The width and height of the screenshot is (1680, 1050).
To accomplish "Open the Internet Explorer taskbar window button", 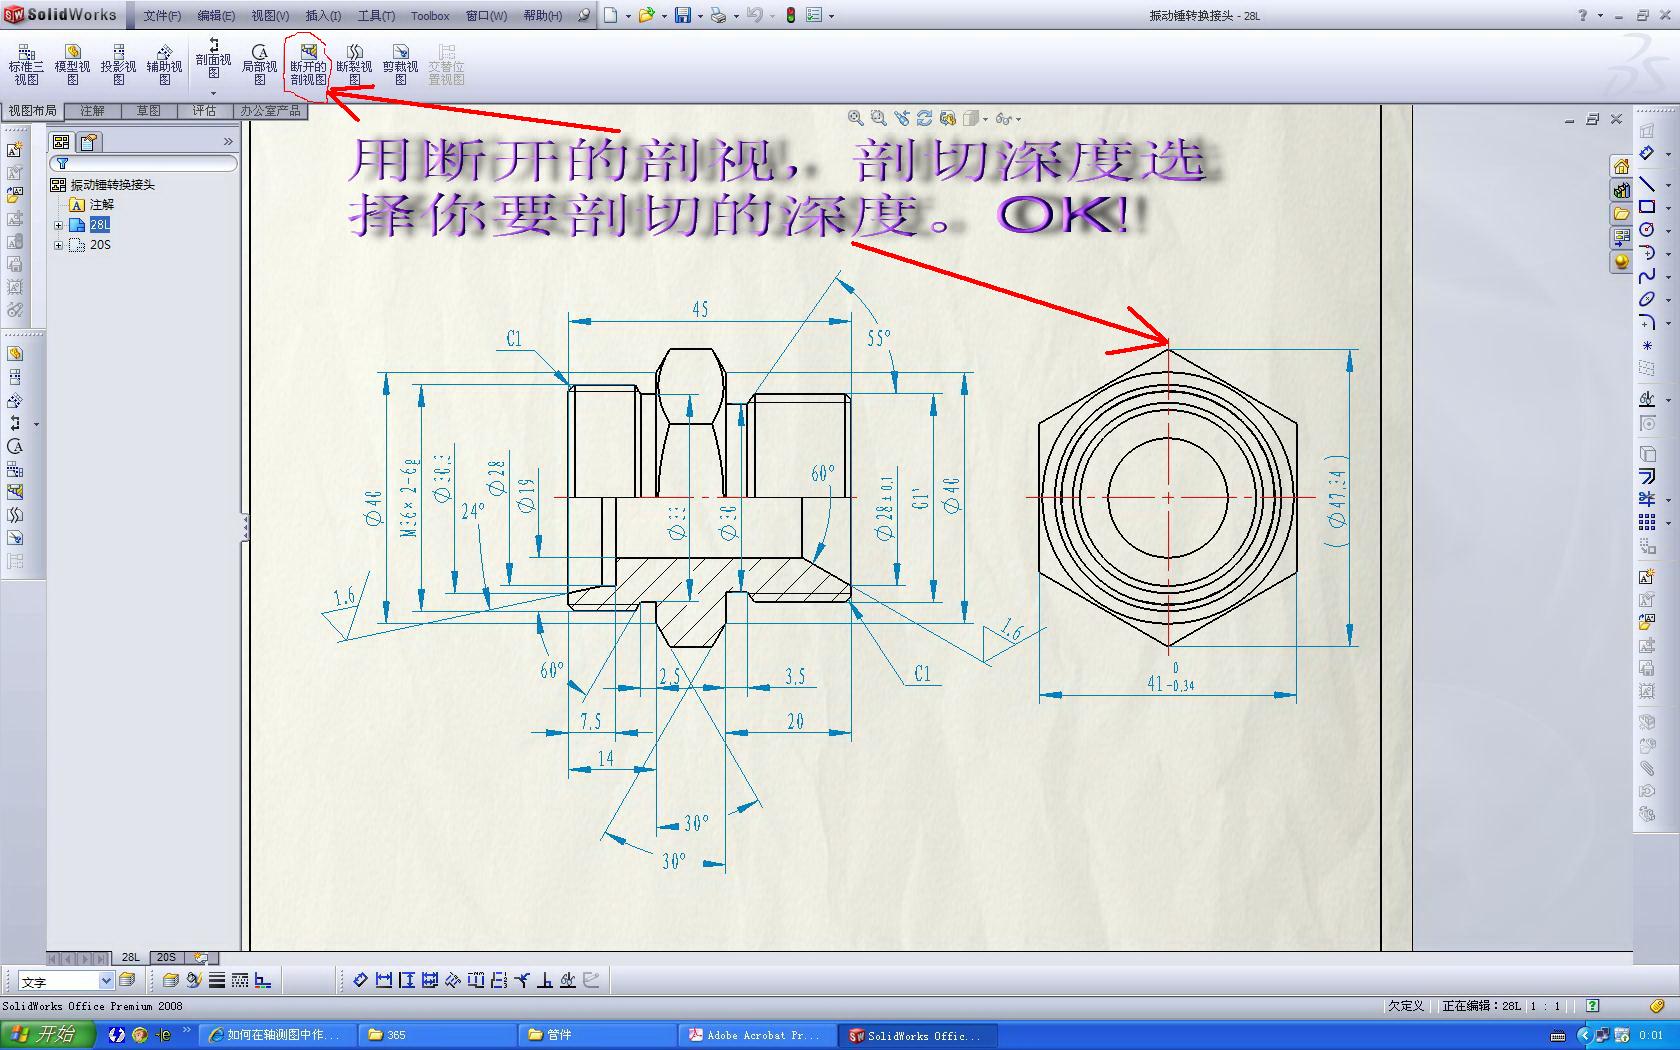I will click(x=276, y=1035).
